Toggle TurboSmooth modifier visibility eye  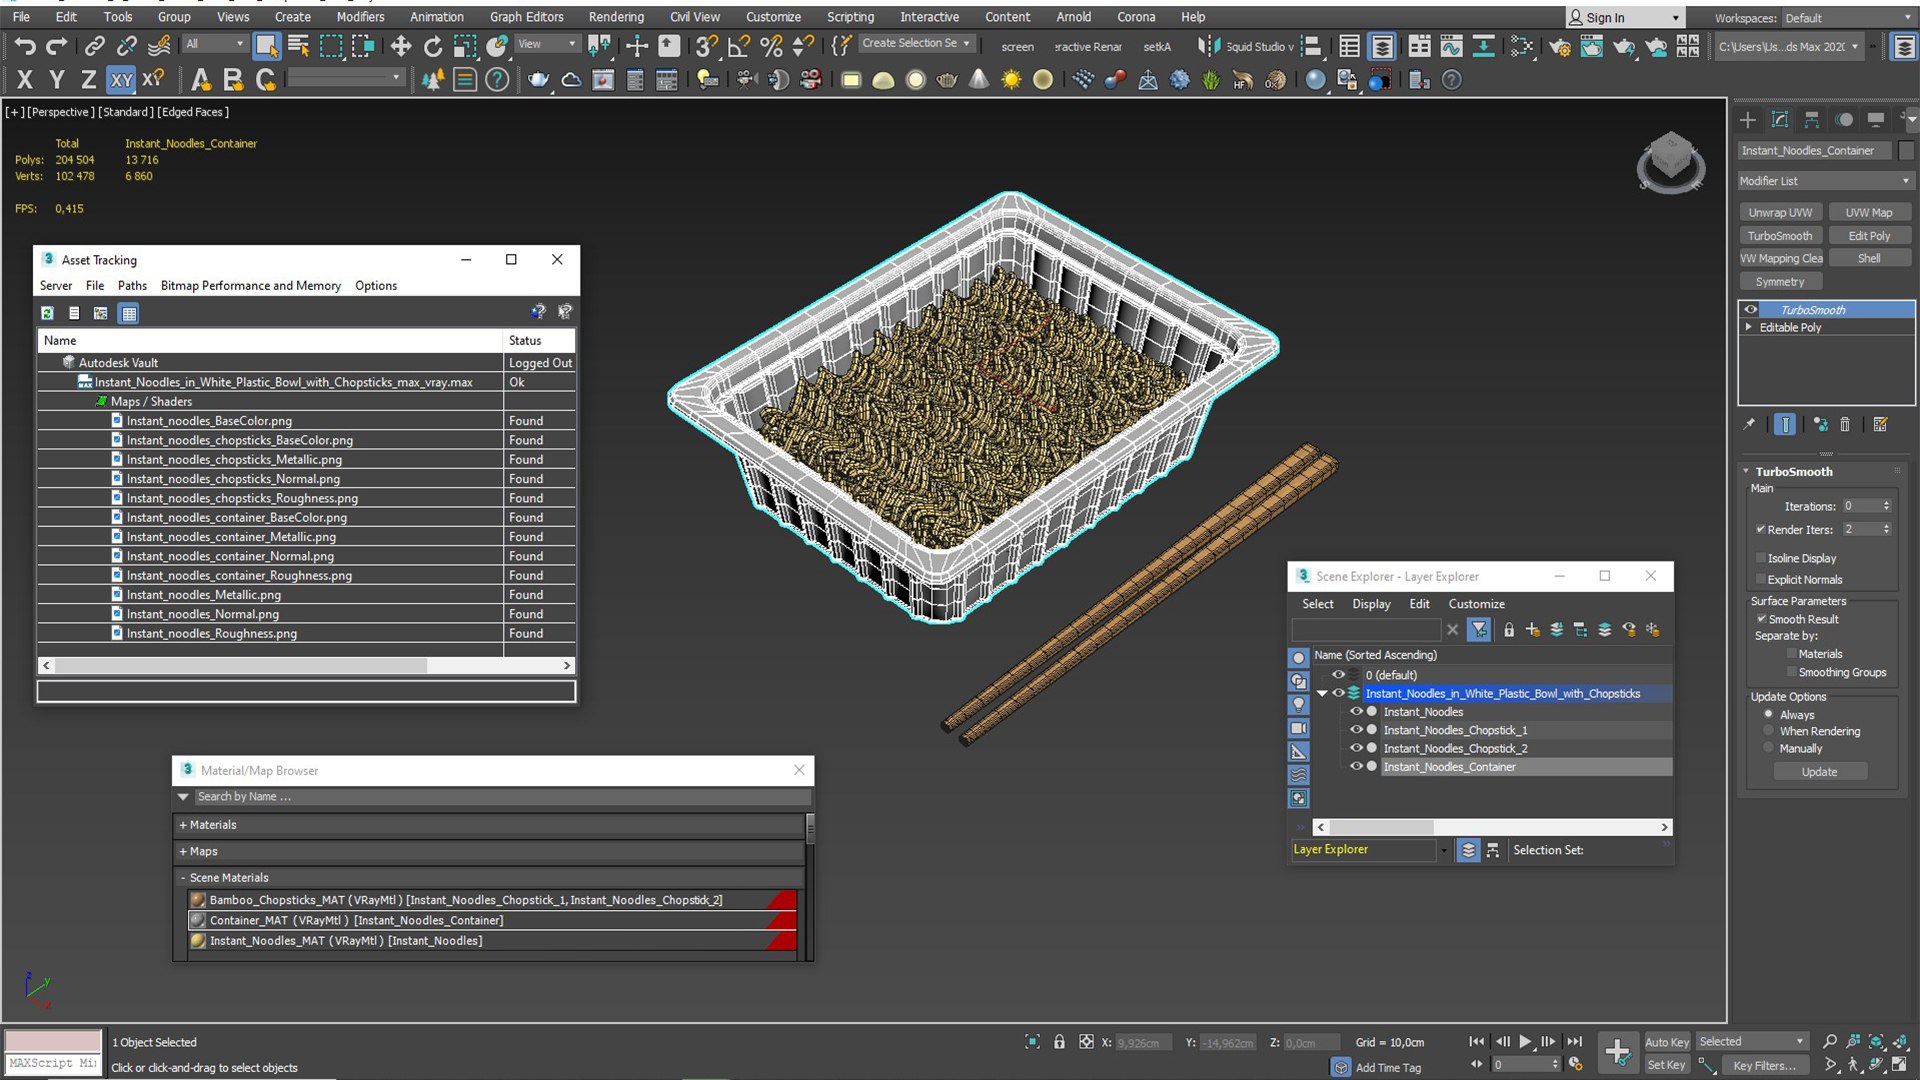[x=1750, y=310]
